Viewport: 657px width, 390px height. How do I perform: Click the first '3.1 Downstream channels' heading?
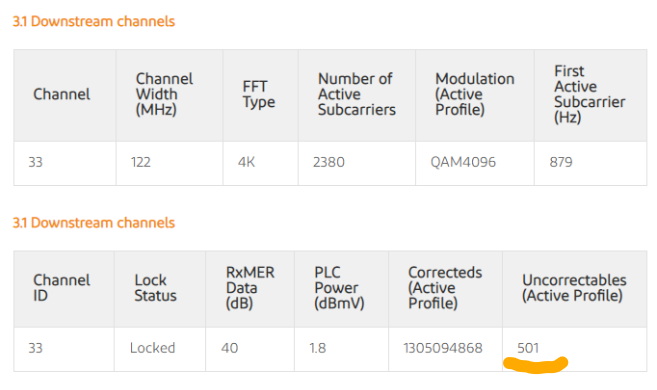tap(93, 21)
